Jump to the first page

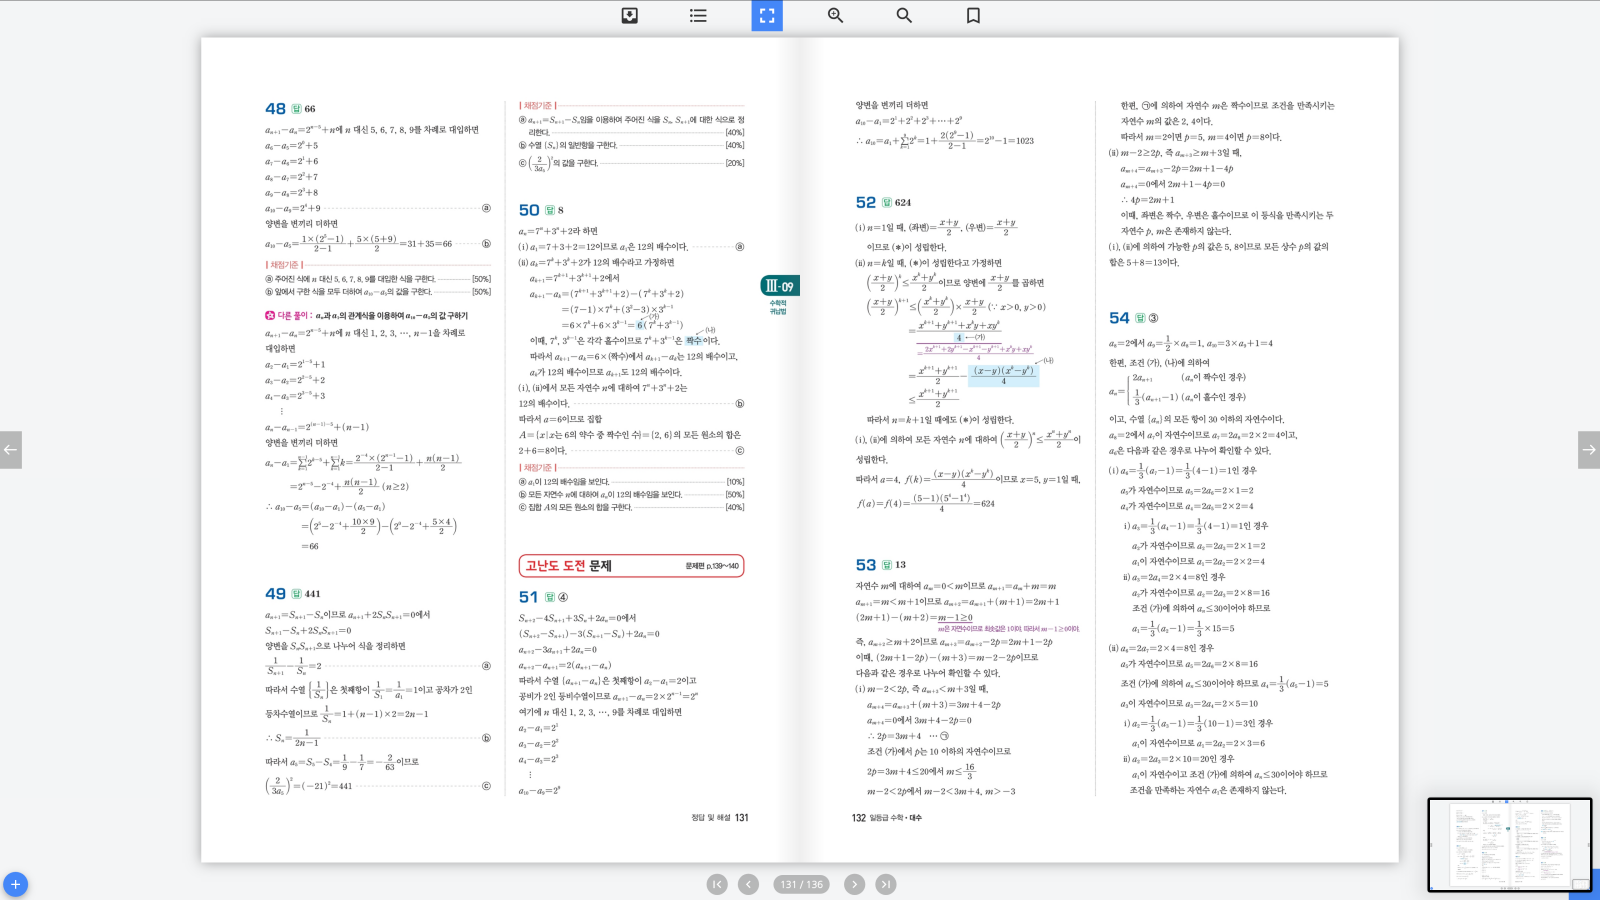pyautogui.click(x=717, y=884)
